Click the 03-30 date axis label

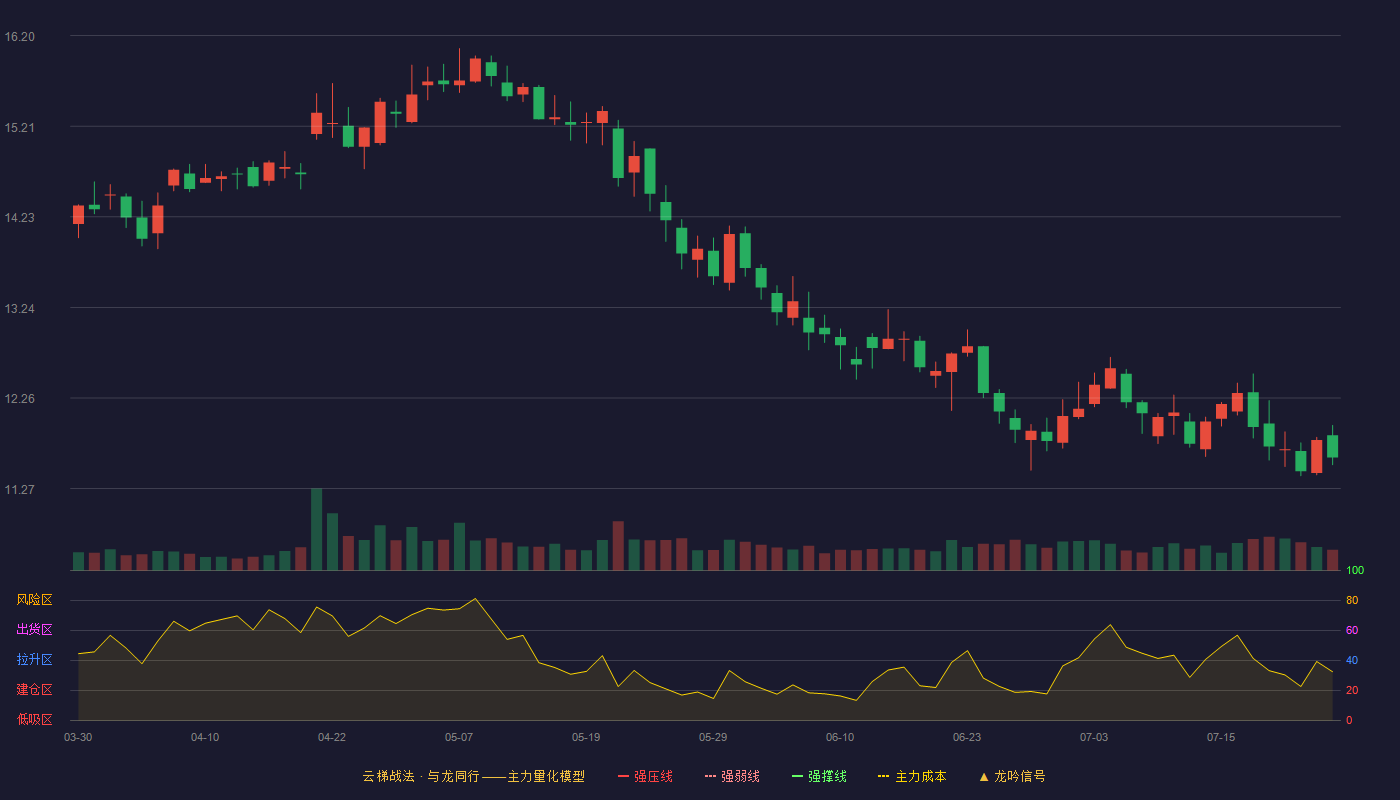pyautogui.click(x=78, y=737)
